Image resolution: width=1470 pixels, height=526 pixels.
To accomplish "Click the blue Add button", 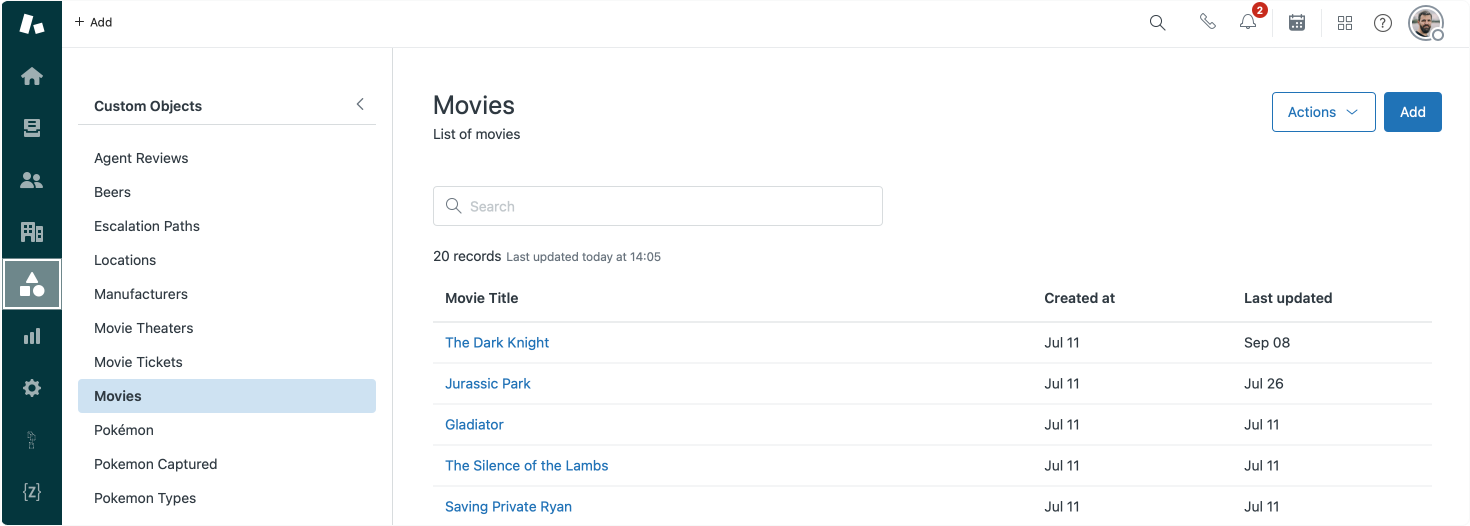I will tap(1412, 112).
